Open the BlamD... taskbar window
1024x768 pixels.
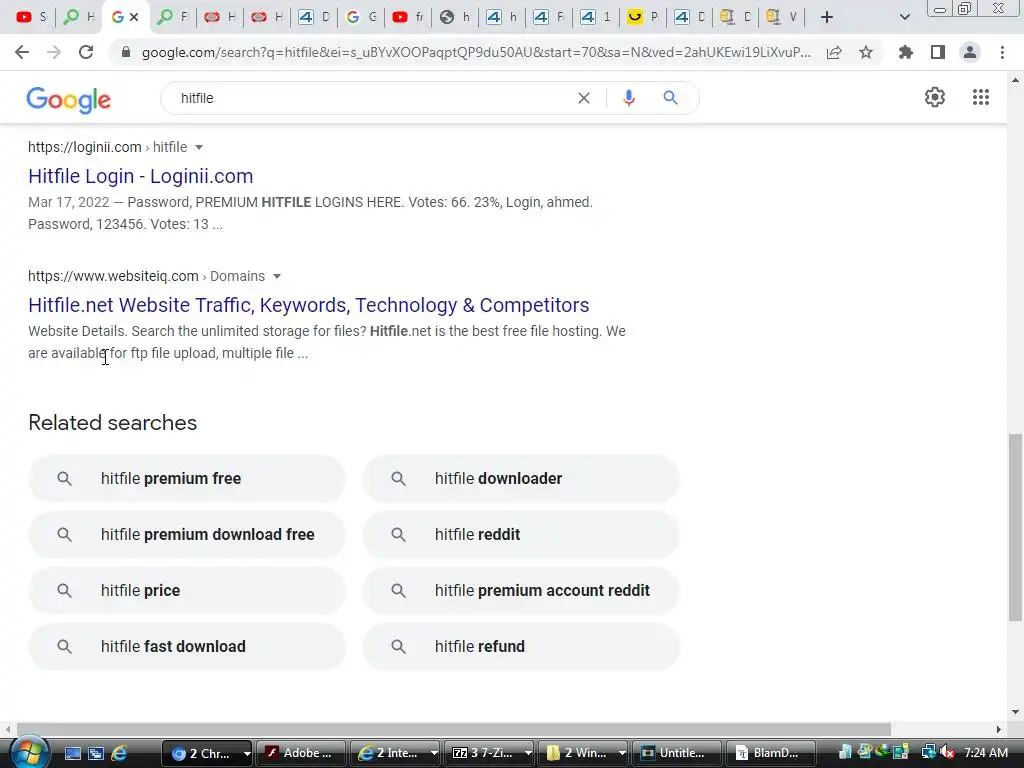click(771, 753)
